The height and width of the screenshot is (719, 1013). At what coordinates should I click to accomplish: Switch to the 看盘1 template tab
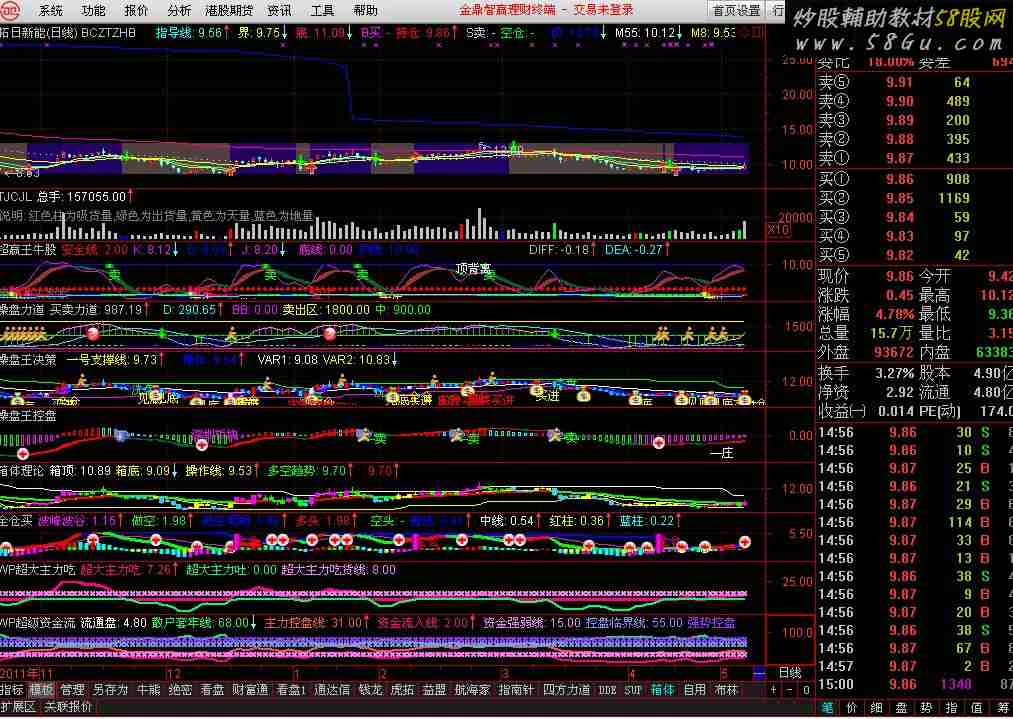pos(291,690)
